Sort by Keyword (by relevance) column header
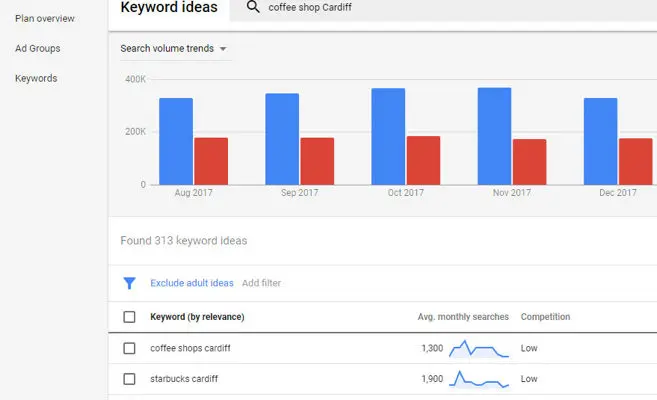 pyautogui.click(x=197, y=317)
